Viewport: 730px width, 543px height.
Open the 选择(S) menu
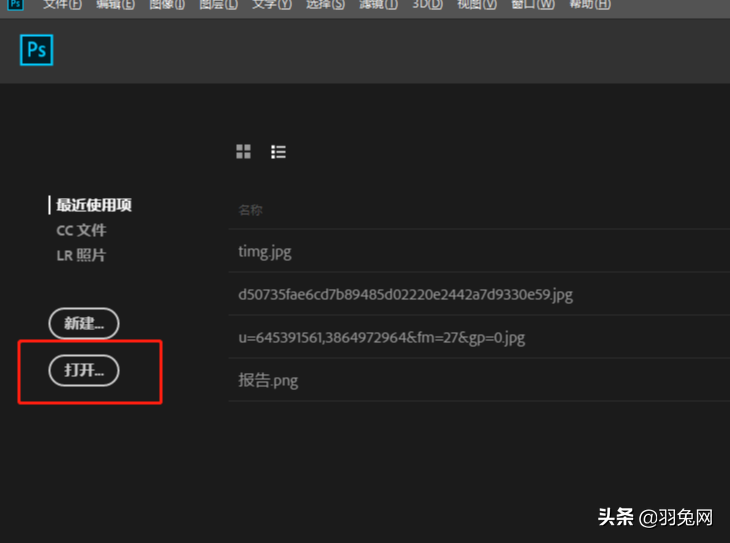tap(325, 5)
